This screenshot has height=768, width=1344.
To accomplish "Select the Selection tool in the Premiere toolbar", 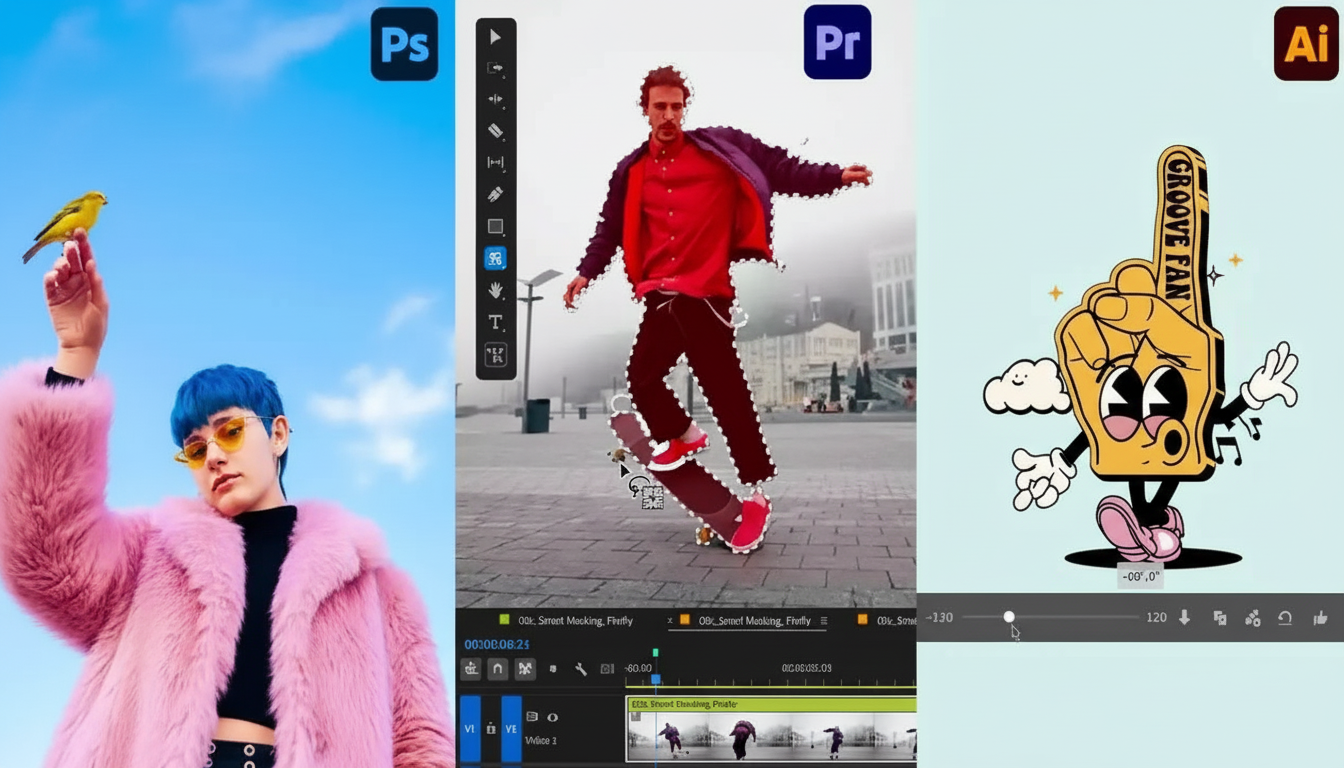I will tap(495, 36).
